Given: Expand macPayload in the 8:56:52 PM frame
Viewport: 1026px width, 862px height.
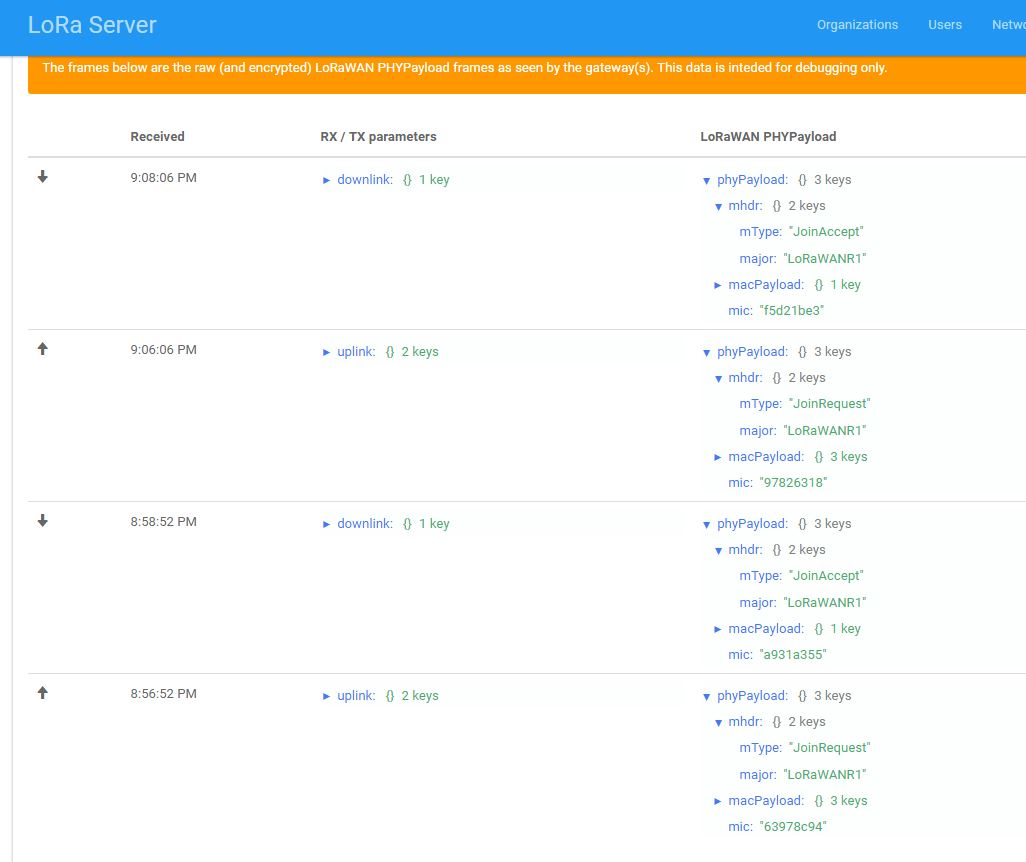Looking at the screenshot, I should coord(718,801).
